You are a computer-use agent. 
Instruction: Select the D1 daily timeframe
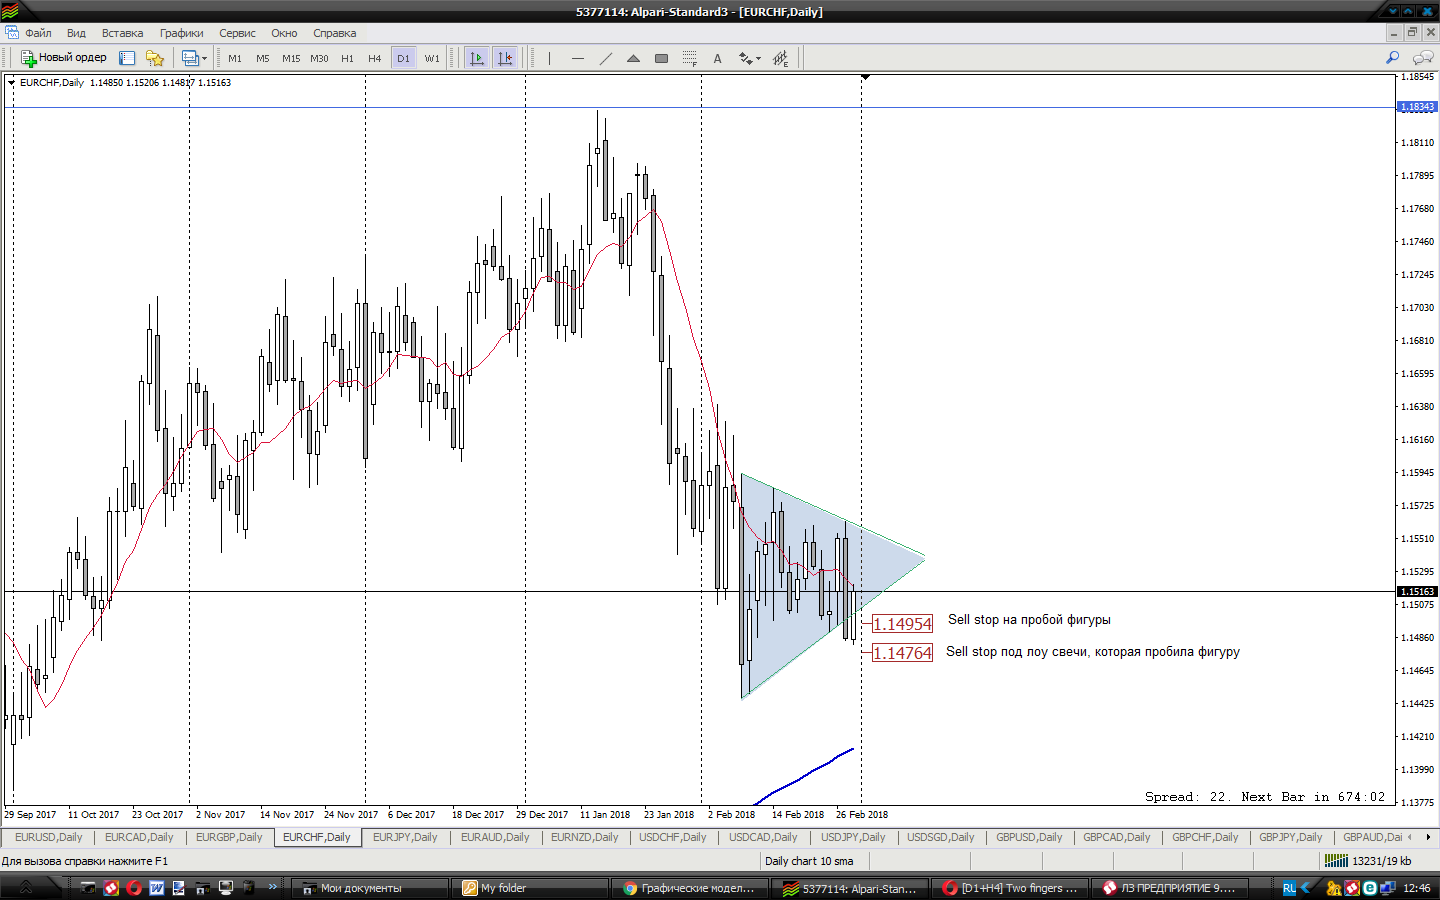point(403,58)
